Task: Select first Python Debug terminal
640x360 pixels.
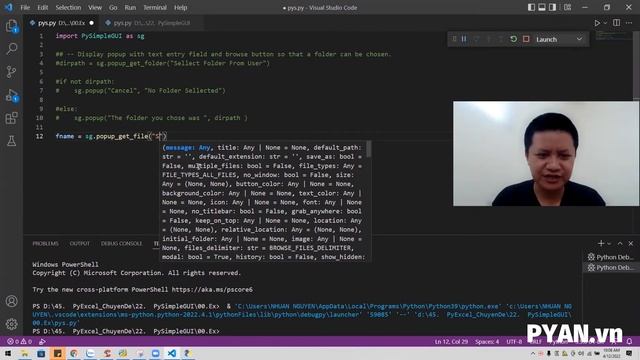Action: pos(610,257)
